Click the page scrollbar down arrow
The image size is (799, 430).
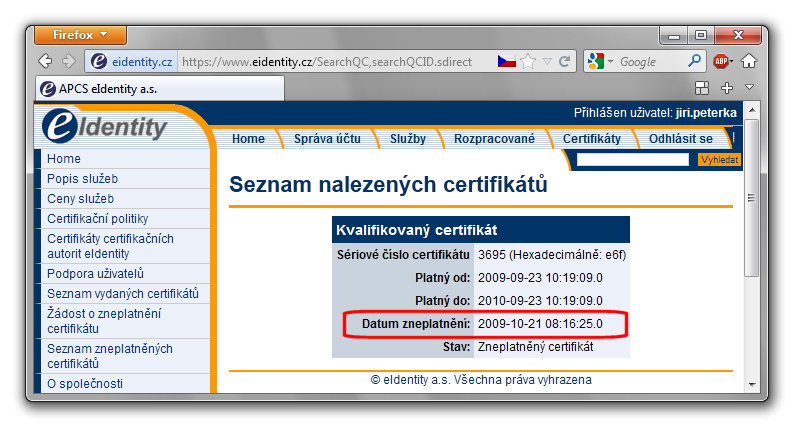pos(752,385)
